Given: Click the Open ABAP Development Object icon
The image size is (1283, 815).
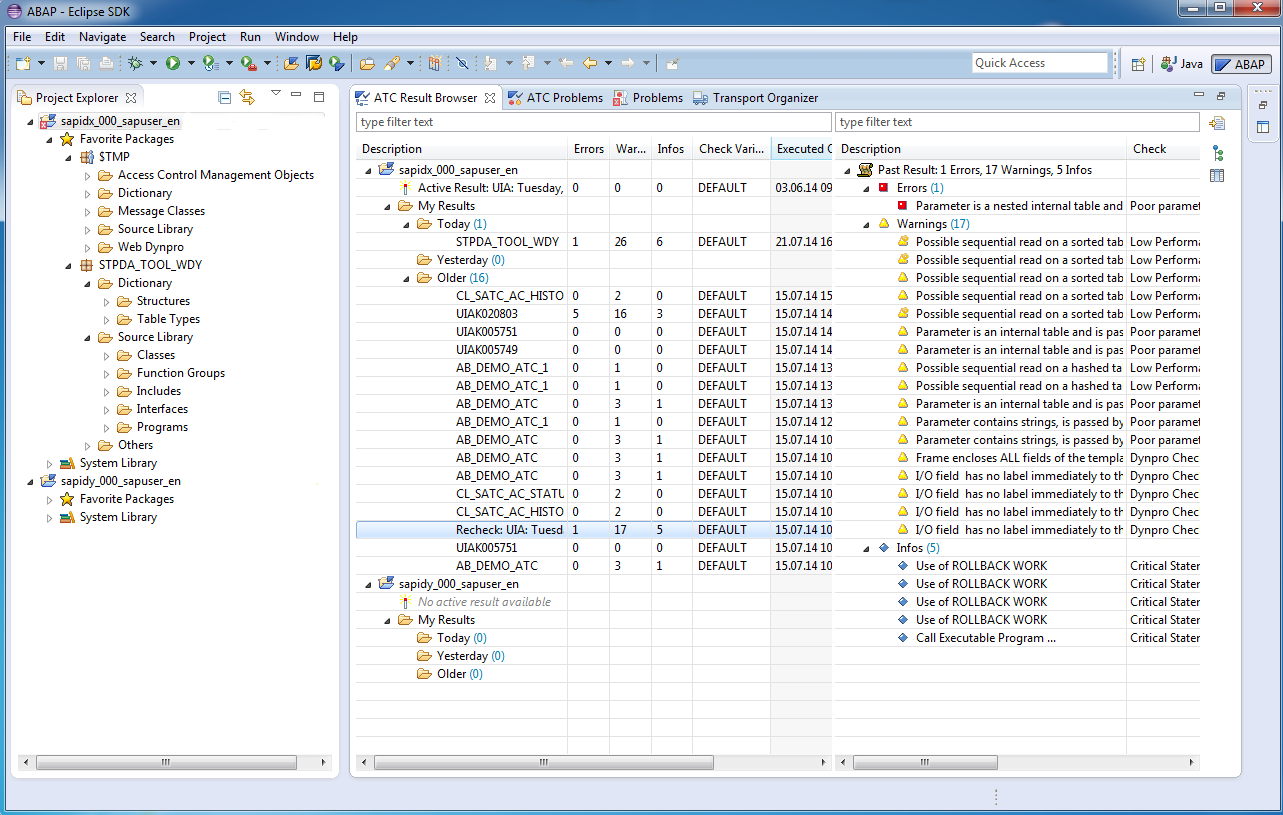Looking at the screenshot, I should click(291, 63).
